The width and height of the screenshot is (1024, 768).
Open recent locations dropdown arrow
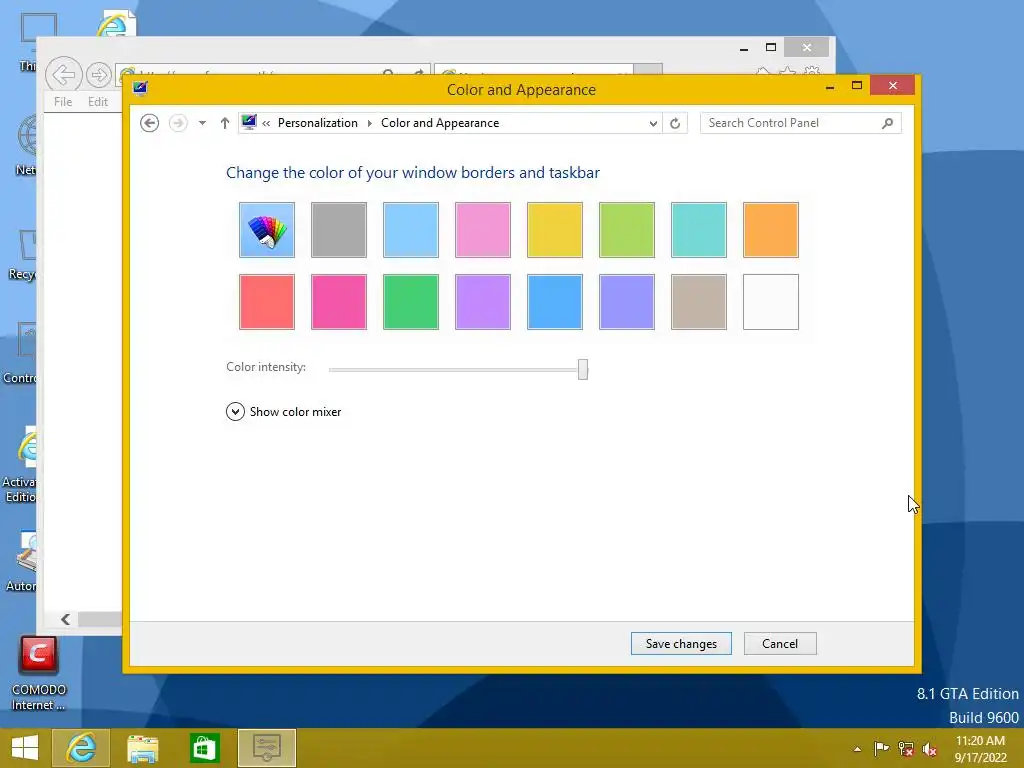click(202, 123)
